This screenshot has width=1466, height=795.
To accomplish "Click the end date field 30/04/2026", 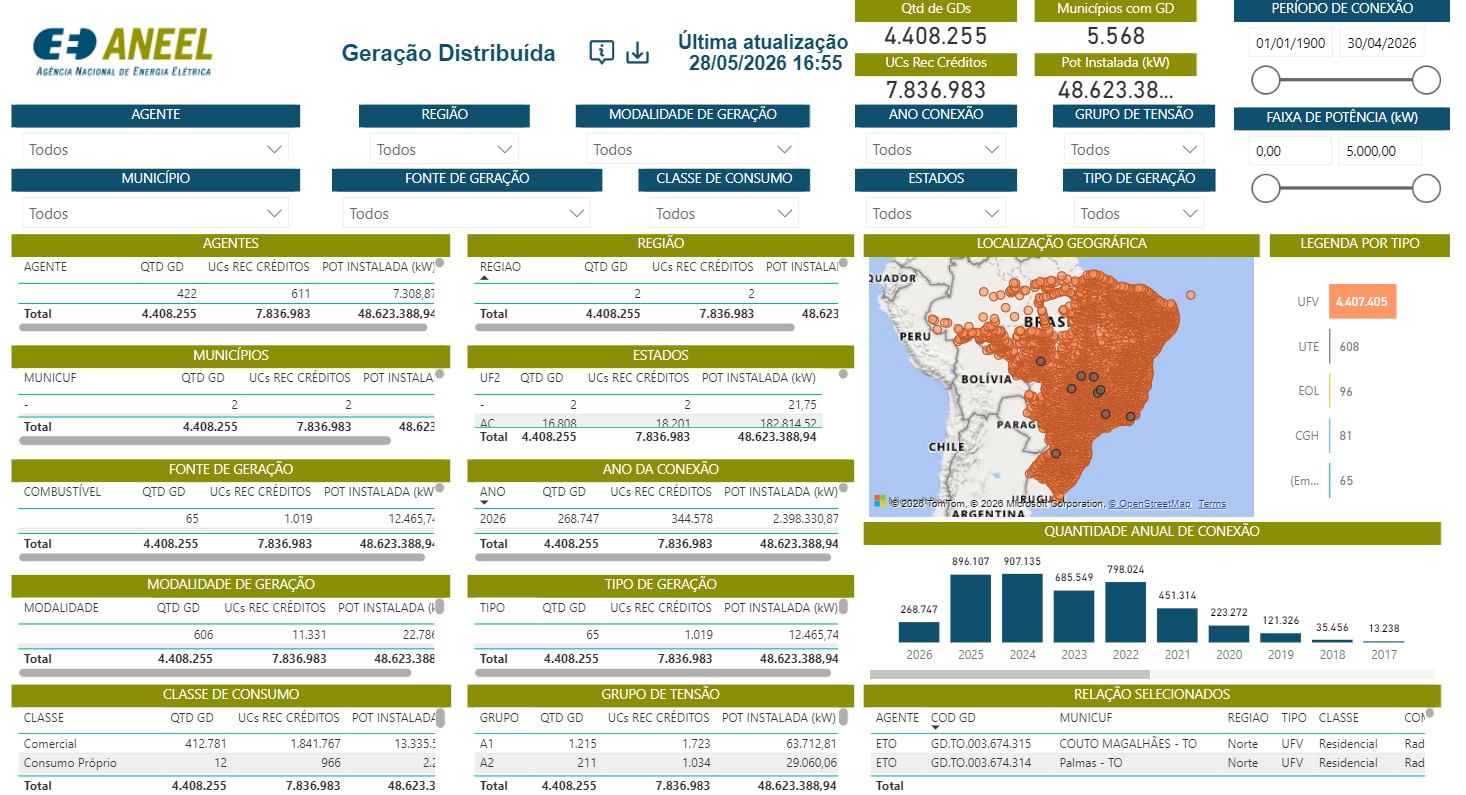I will [1381, 43].
